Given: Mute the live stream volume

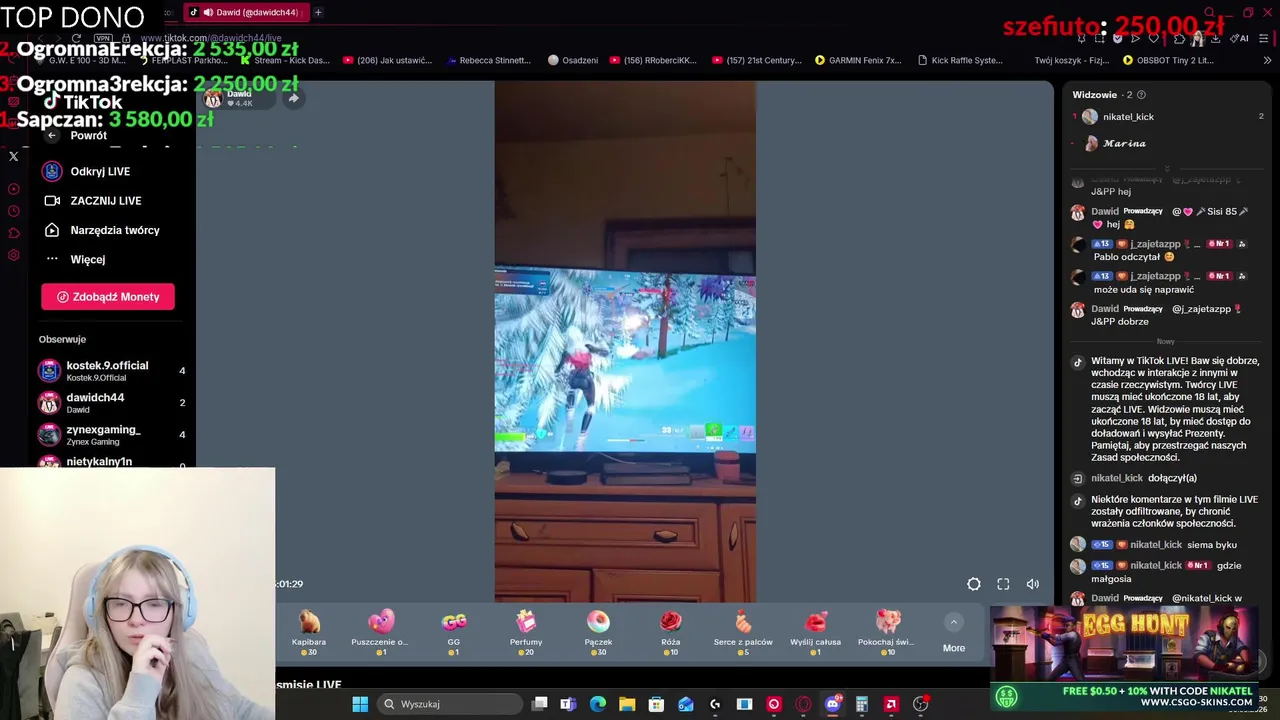Looking at the screenshot, I should click(x=1033, y=584).
